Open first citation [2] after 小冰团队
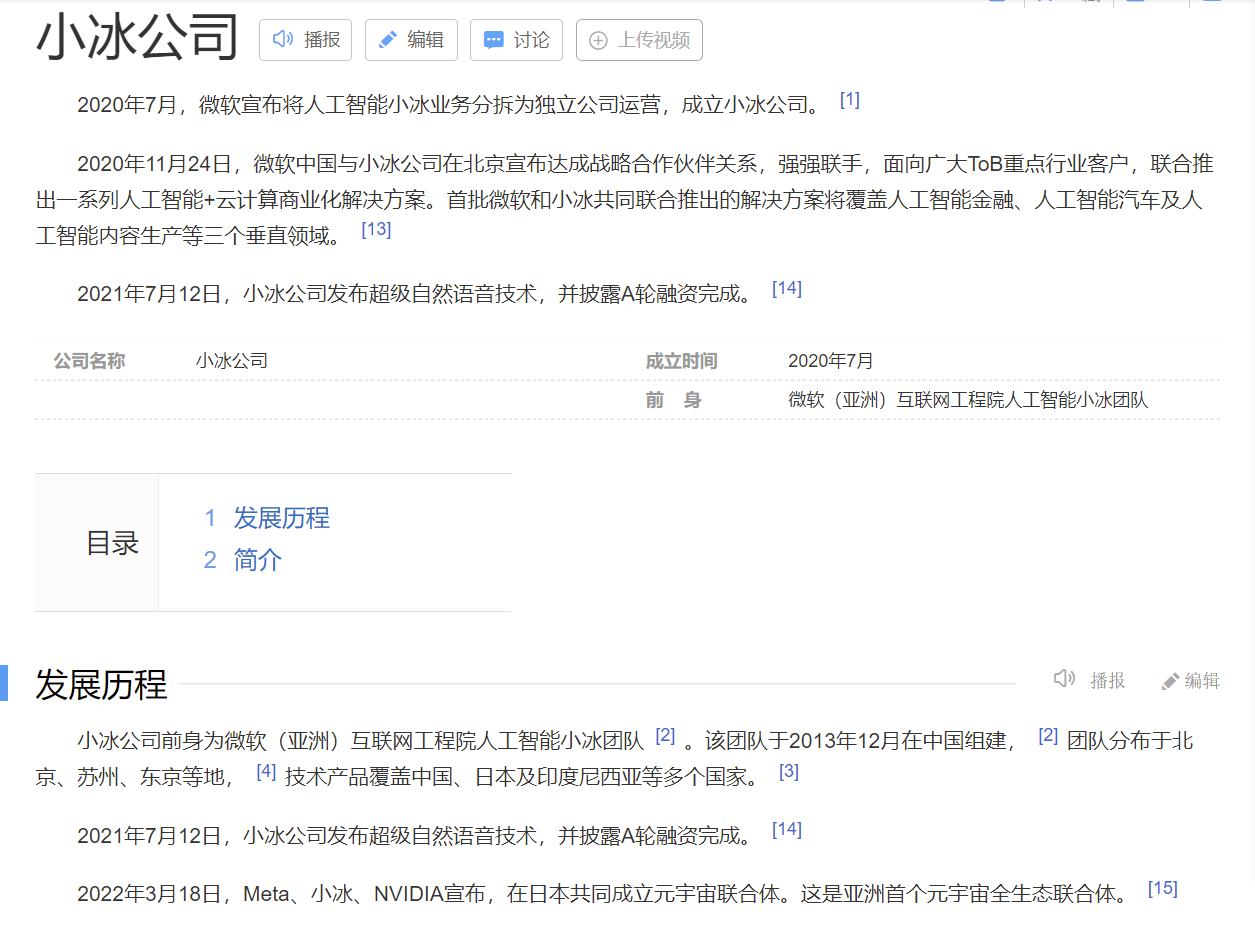Screen dimensions: 1255x937 (x=665, y=736)
